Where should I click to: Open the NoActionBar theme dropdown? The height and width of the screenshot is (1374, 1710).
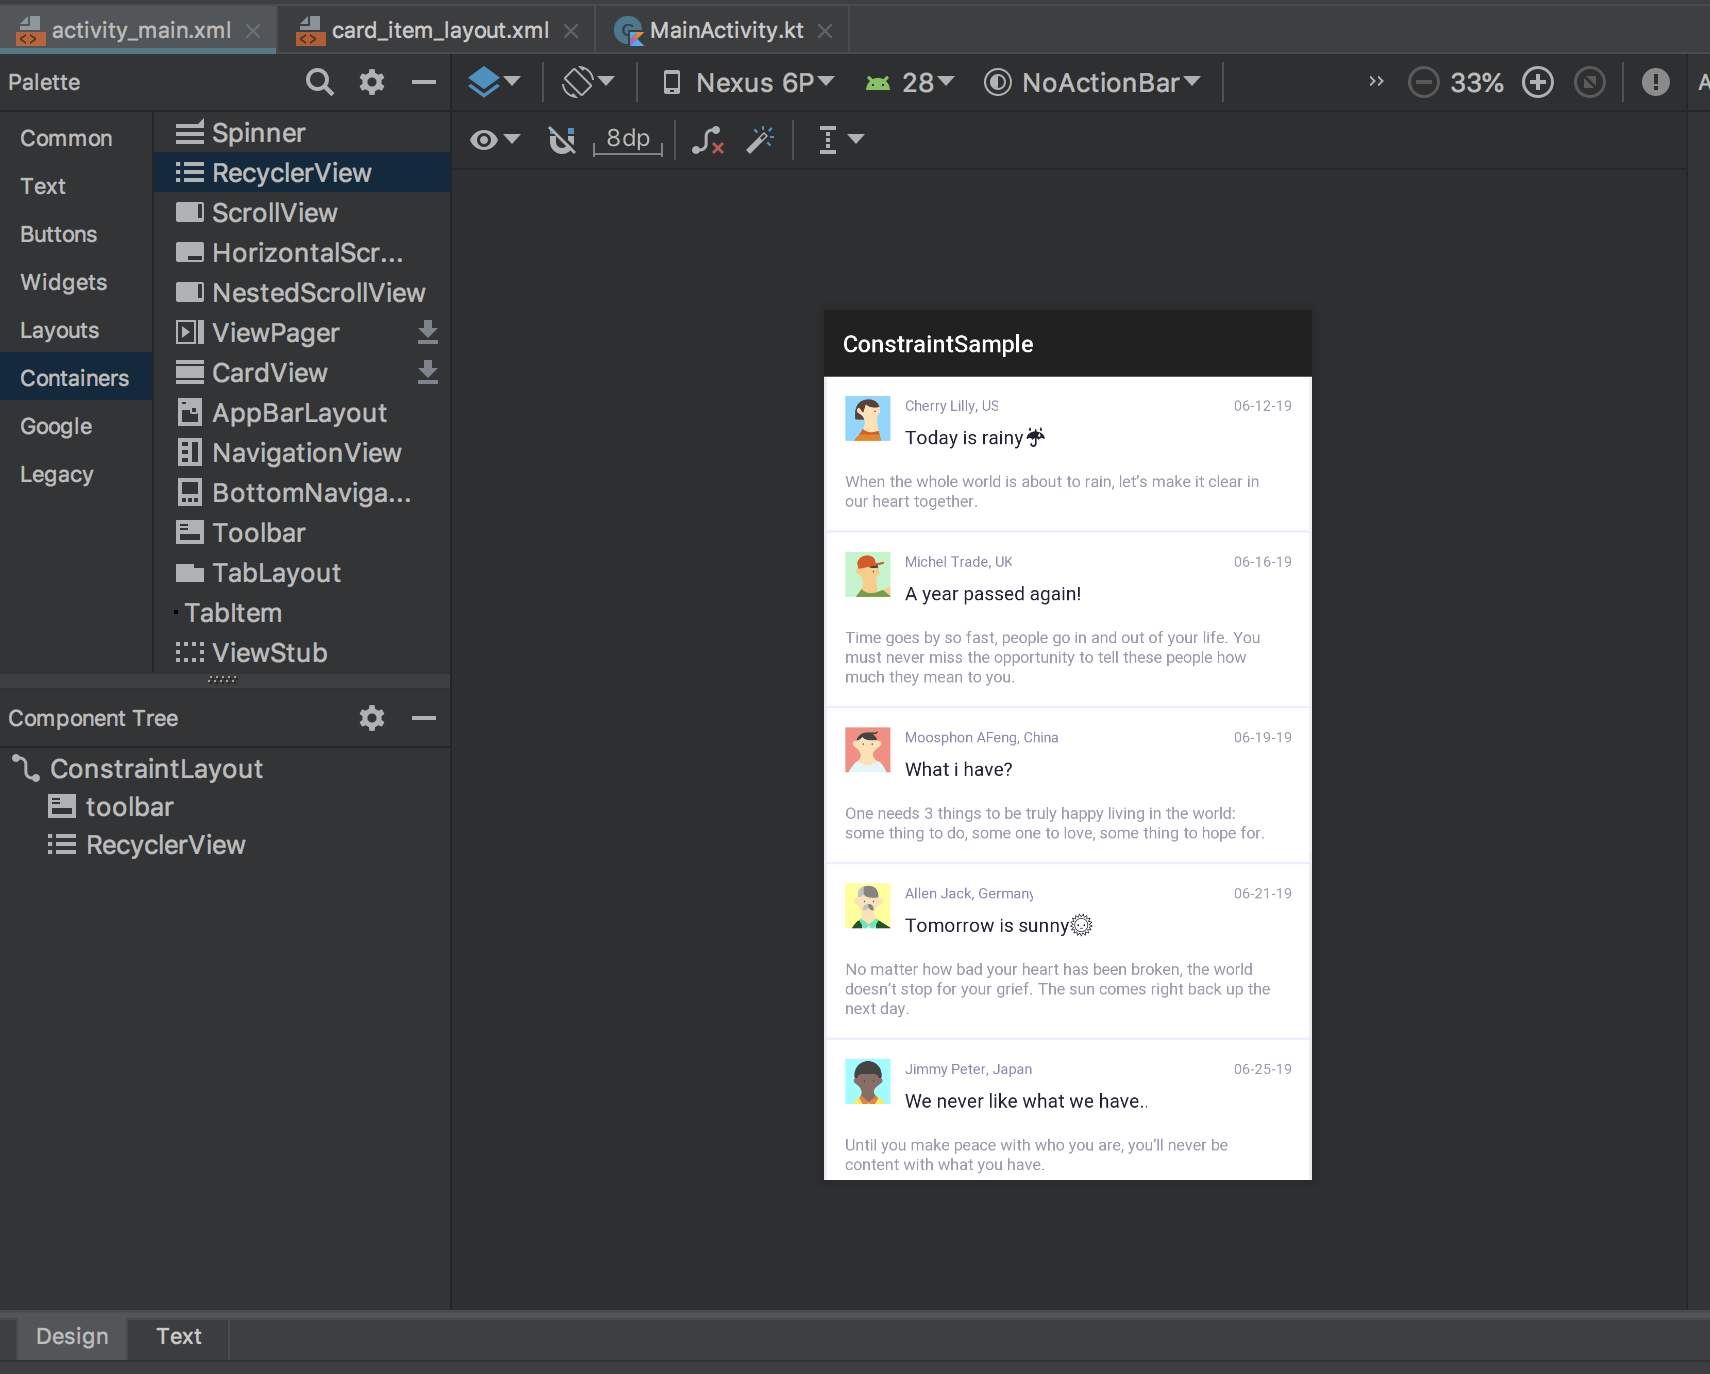(1095, 82)
